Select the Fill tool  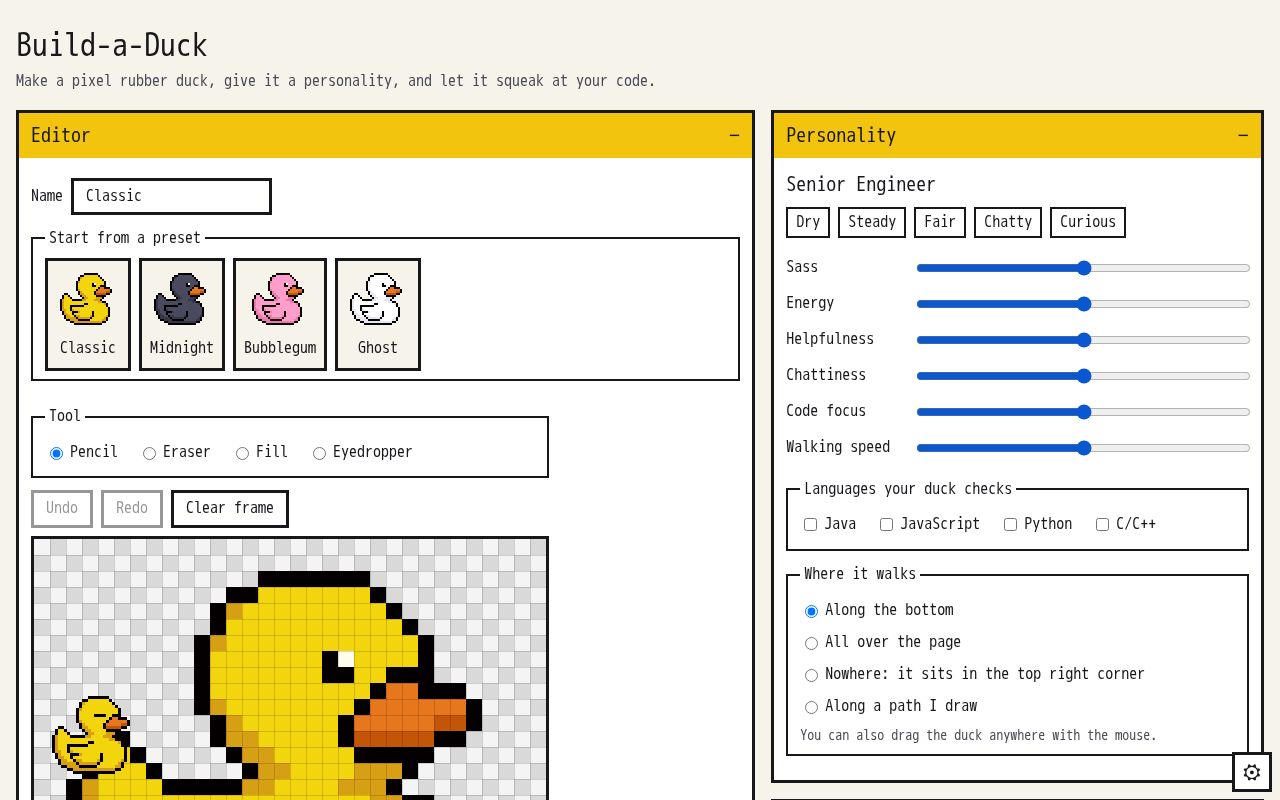(243, 453)
